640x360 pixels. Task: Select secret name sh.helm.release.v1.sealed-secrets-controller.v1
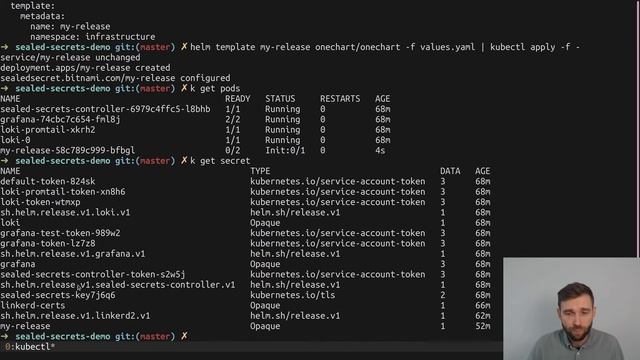118,285
